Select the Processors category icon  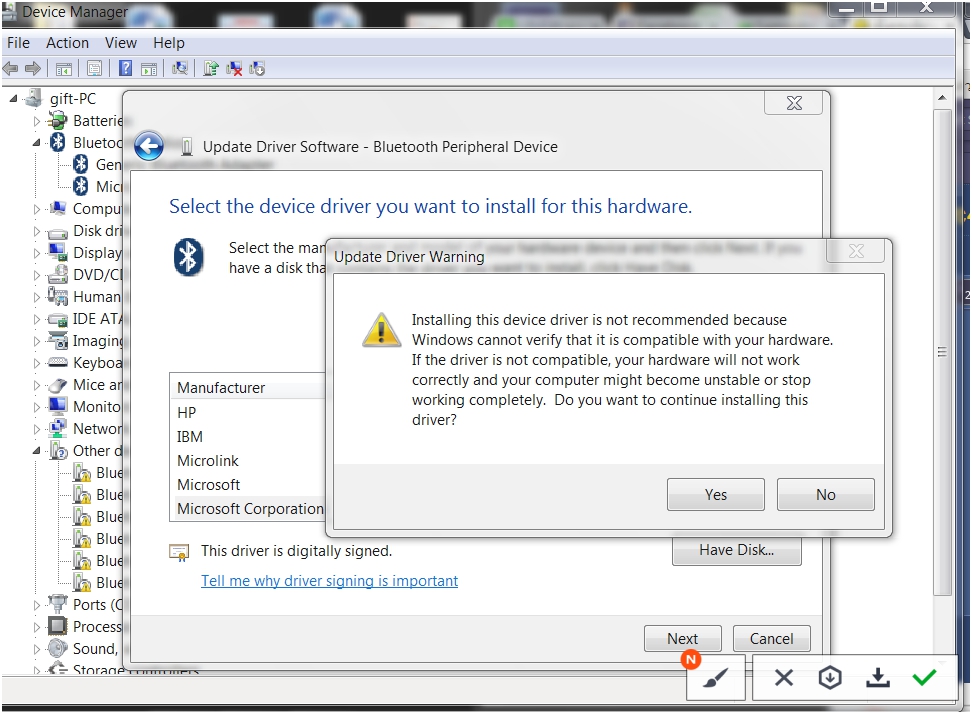57,626
